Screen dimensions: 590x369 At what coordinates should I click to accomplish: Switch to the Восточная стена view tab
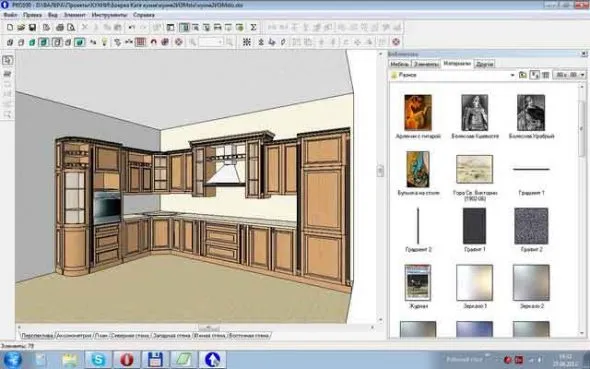click(249, 336)
